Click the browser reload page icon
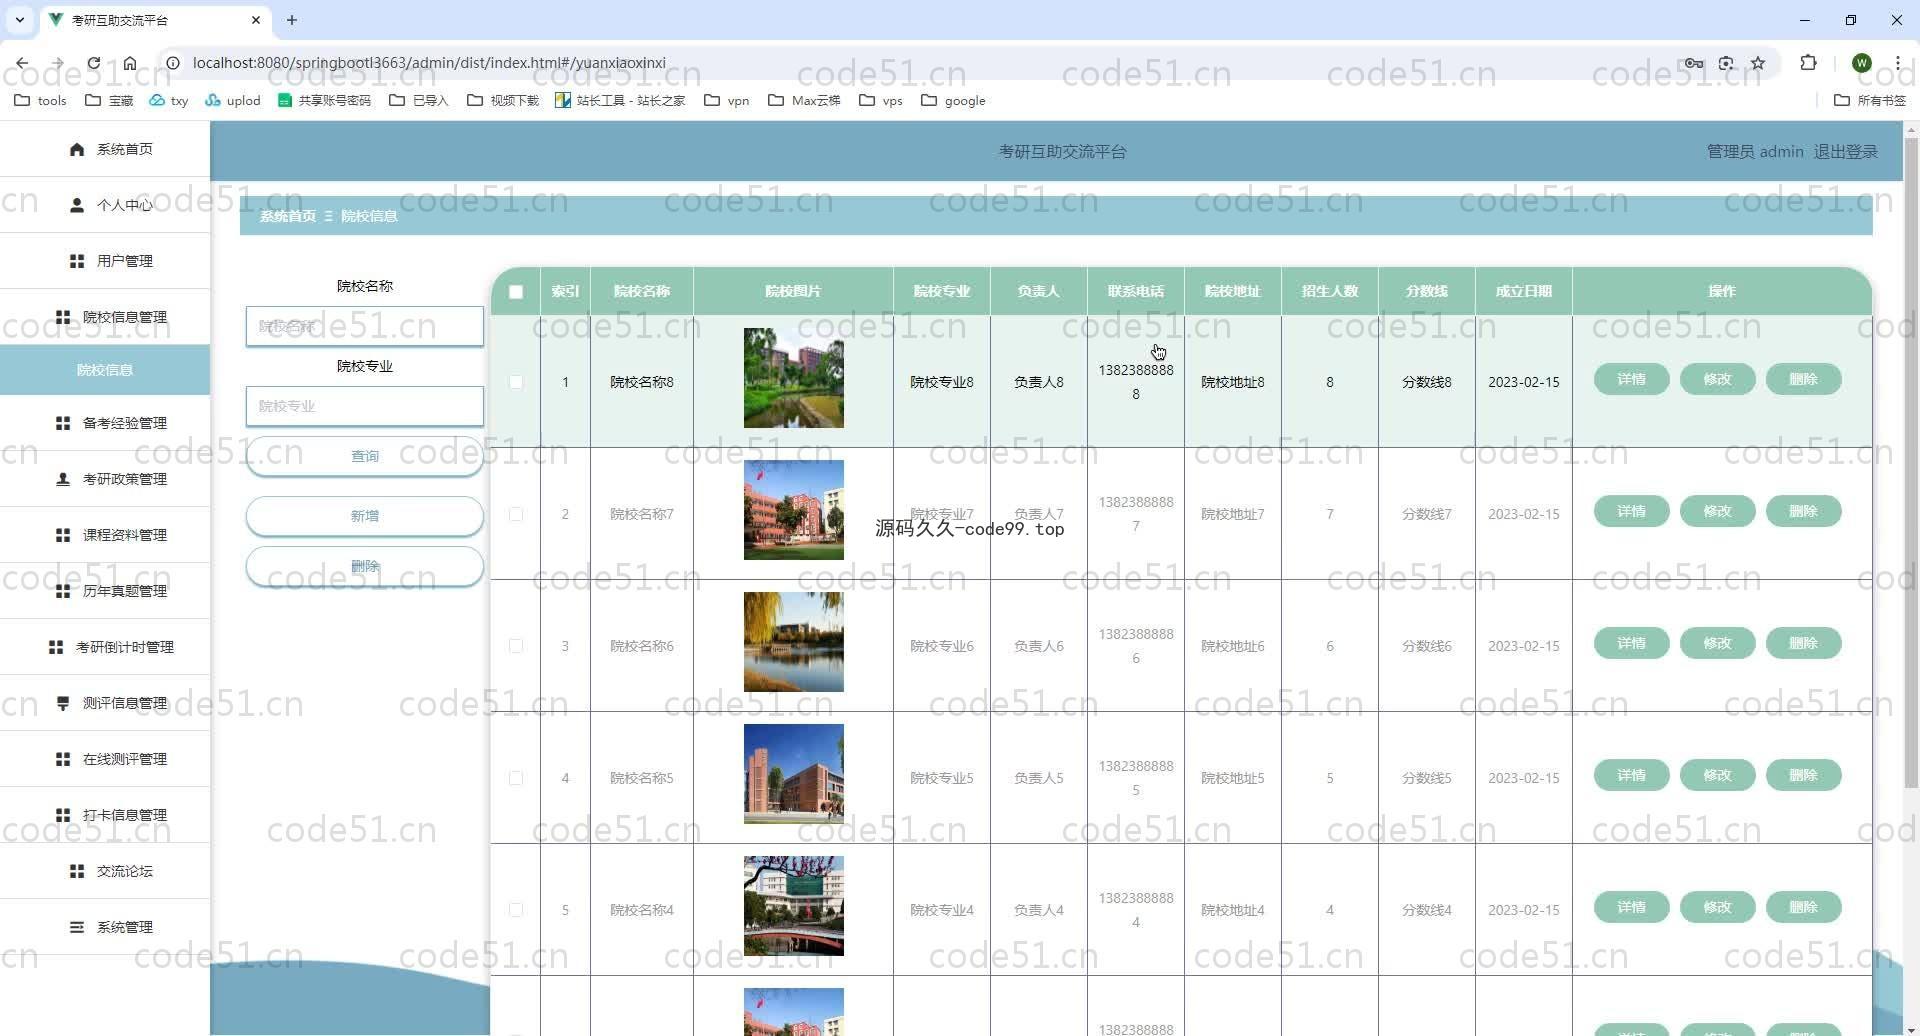Image resolution: width=1920 pixels, height=1036 pixels. pos(93,63)
